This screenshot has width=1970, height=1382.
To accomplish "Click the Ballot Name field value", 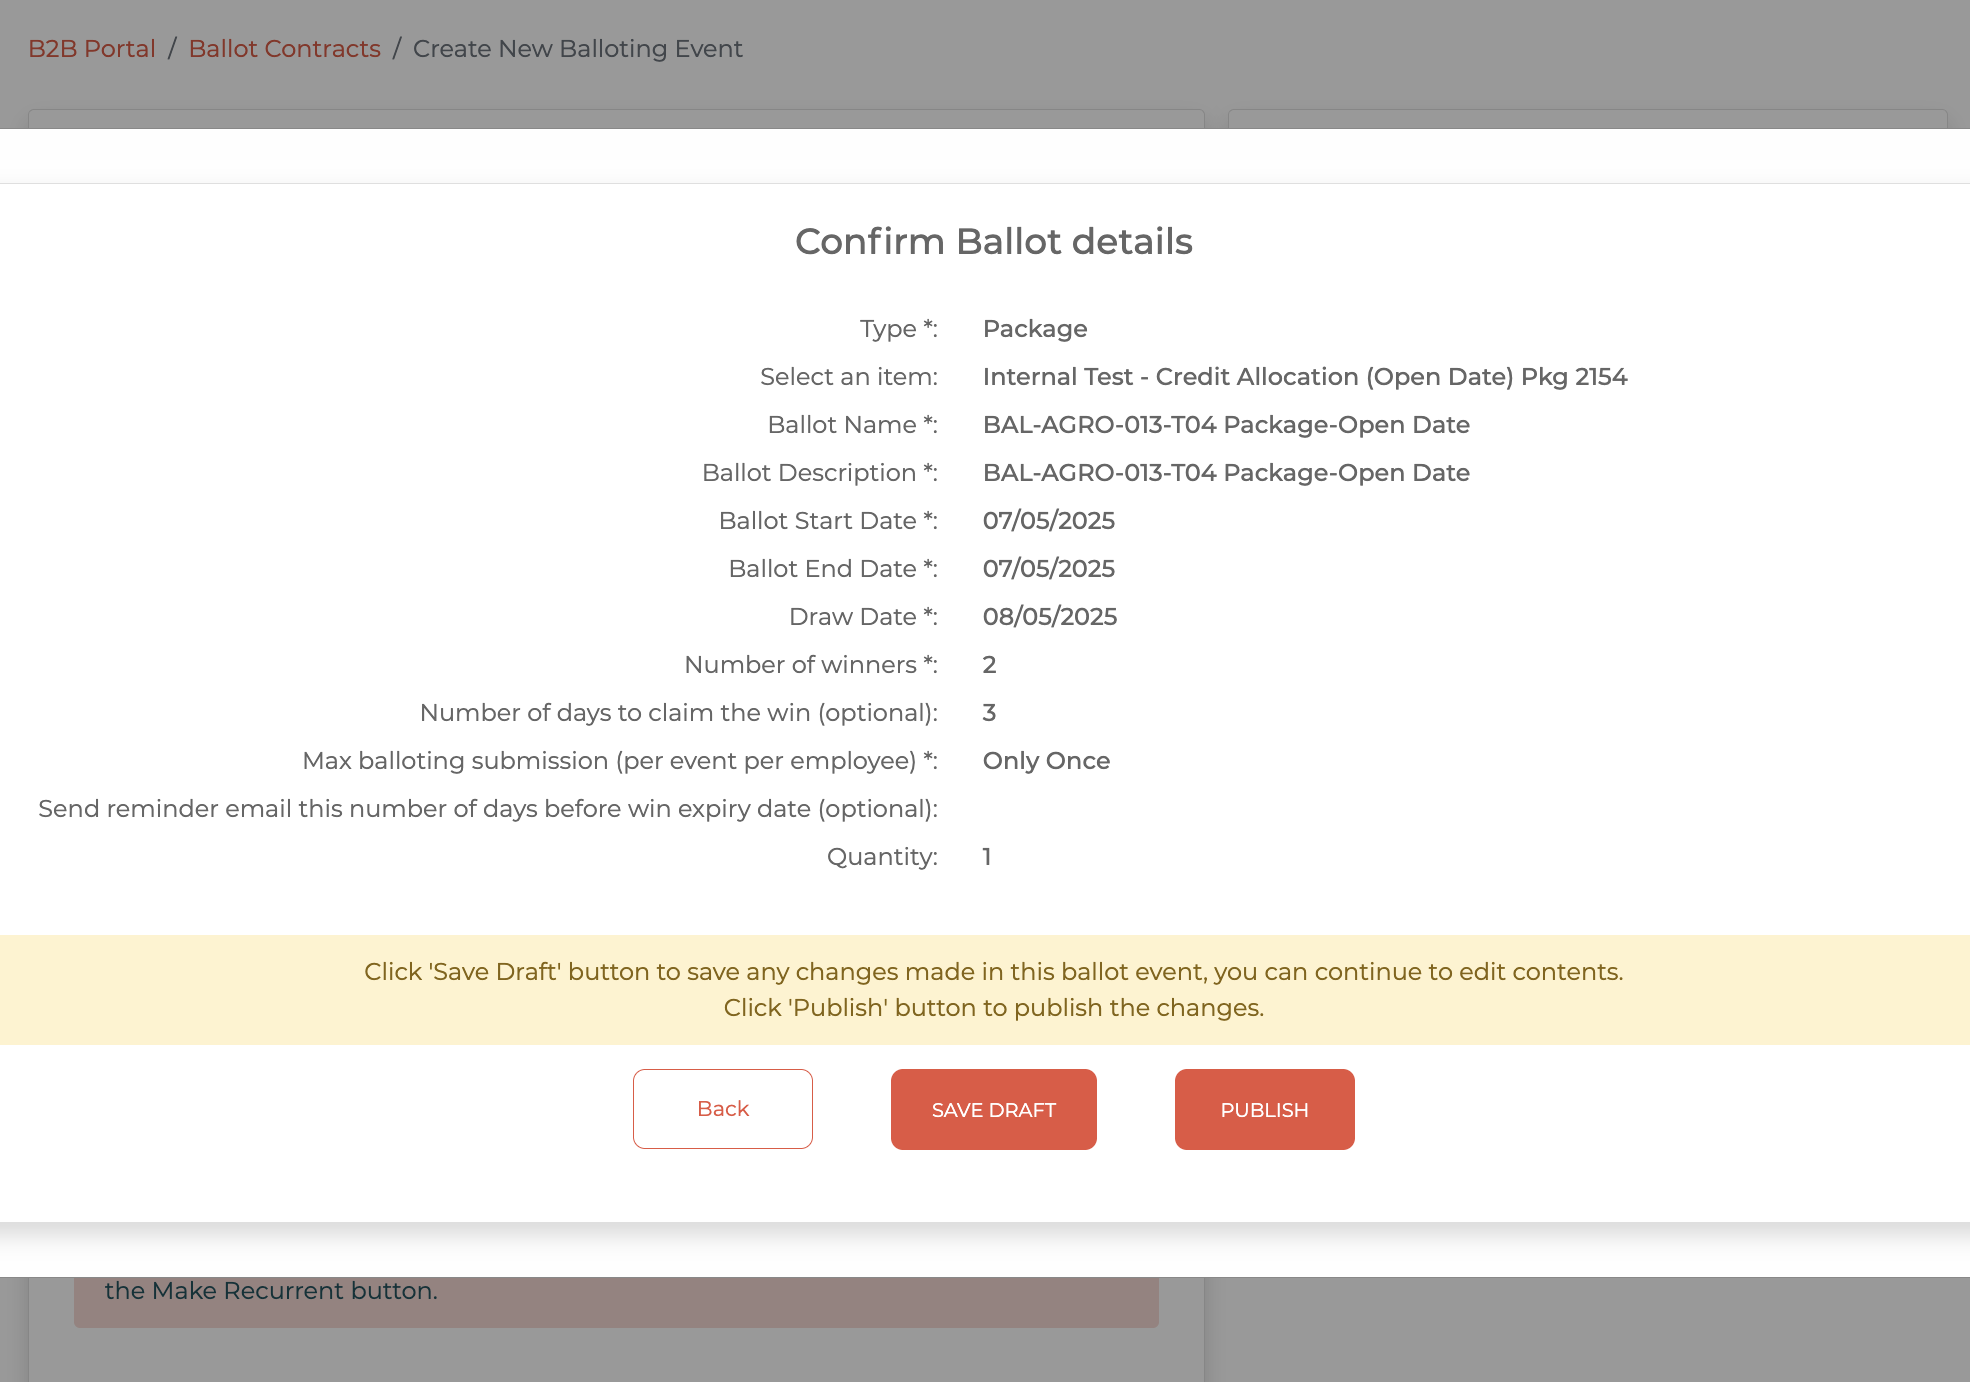I will [x=1225, y=425].
